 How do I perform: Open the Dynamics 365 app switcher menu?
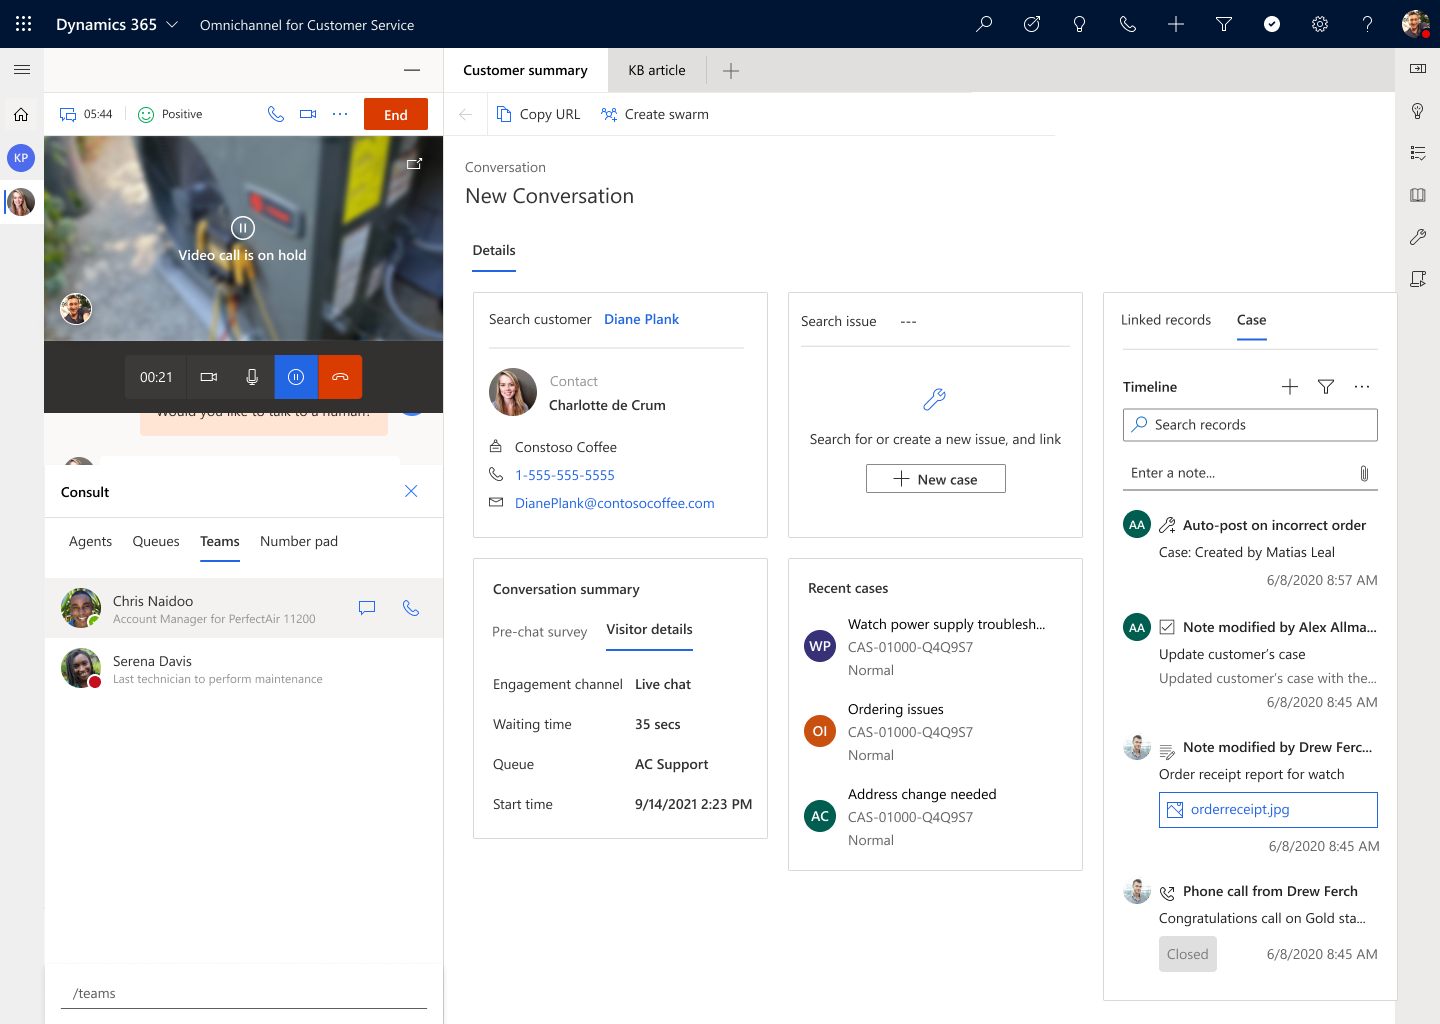(x=22, y=24)
